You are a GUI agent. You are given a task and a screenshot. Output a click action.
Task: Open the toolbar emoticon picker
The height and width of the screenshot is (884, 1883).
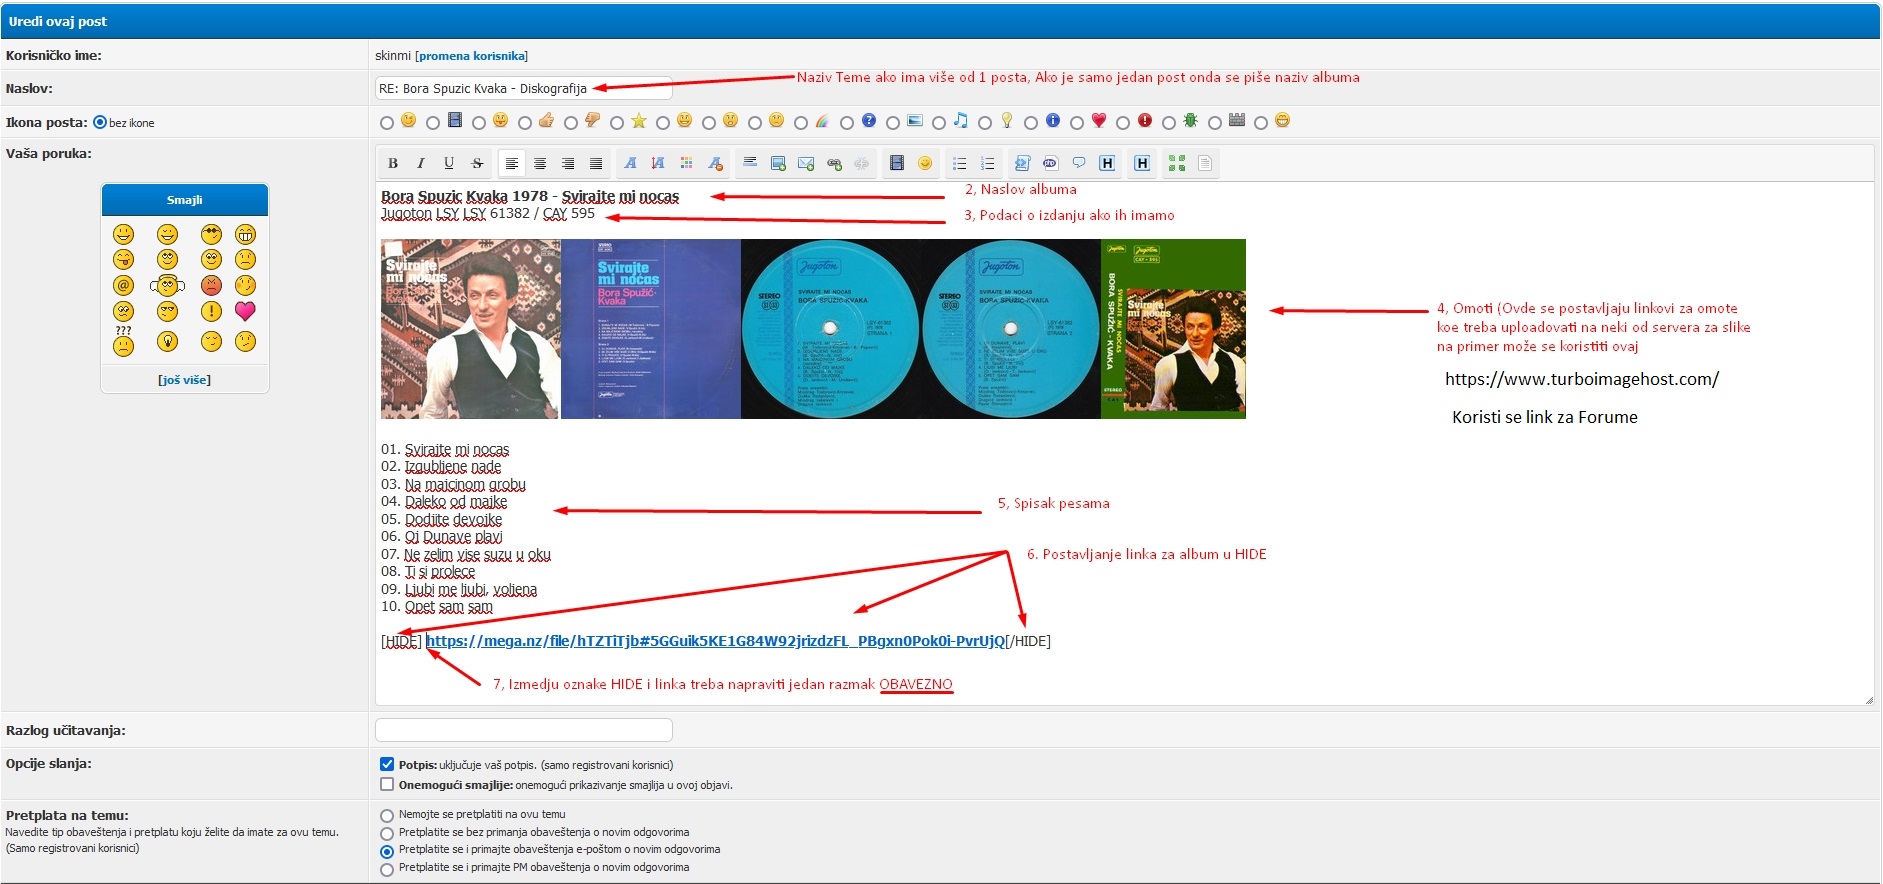(x=925, y=163)
